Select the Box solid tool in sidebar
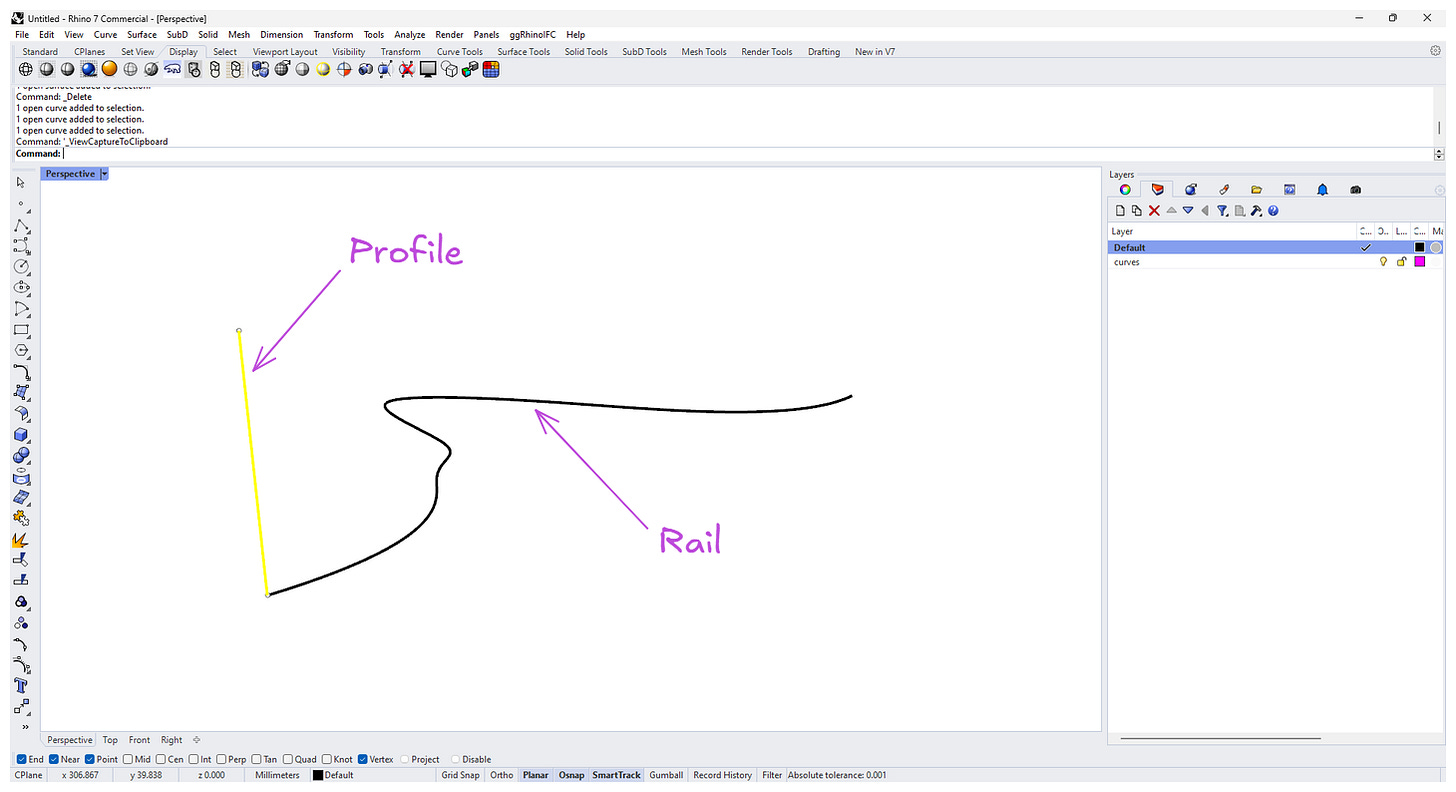The image size is (1456, 792). [x=21, y=435]
